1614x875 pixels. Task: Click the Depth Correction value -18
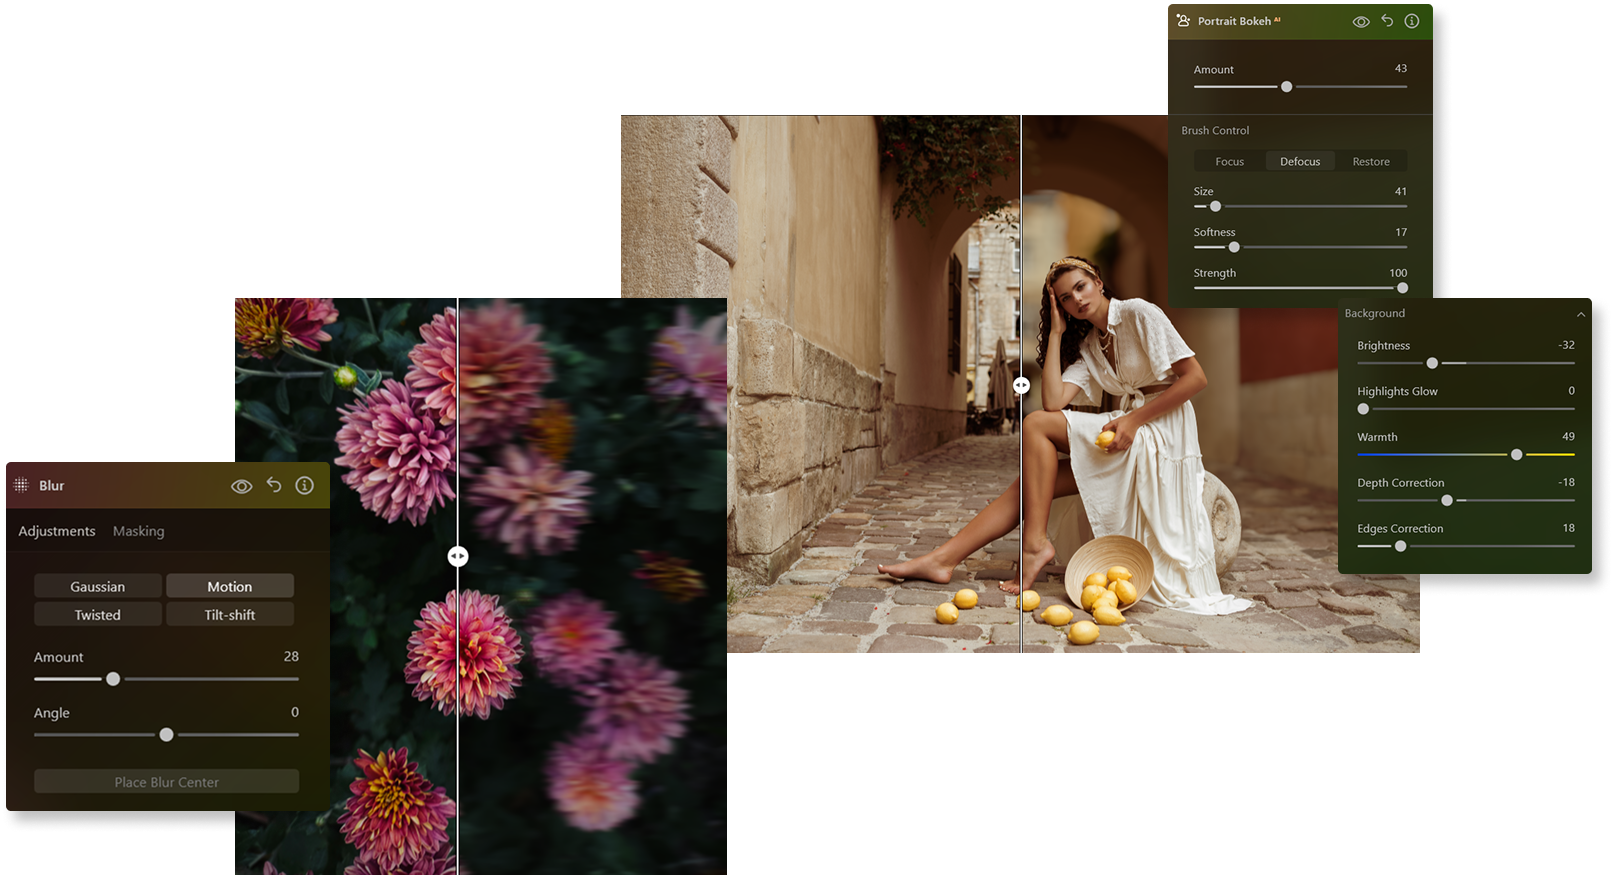click(x=1566, y=482)
